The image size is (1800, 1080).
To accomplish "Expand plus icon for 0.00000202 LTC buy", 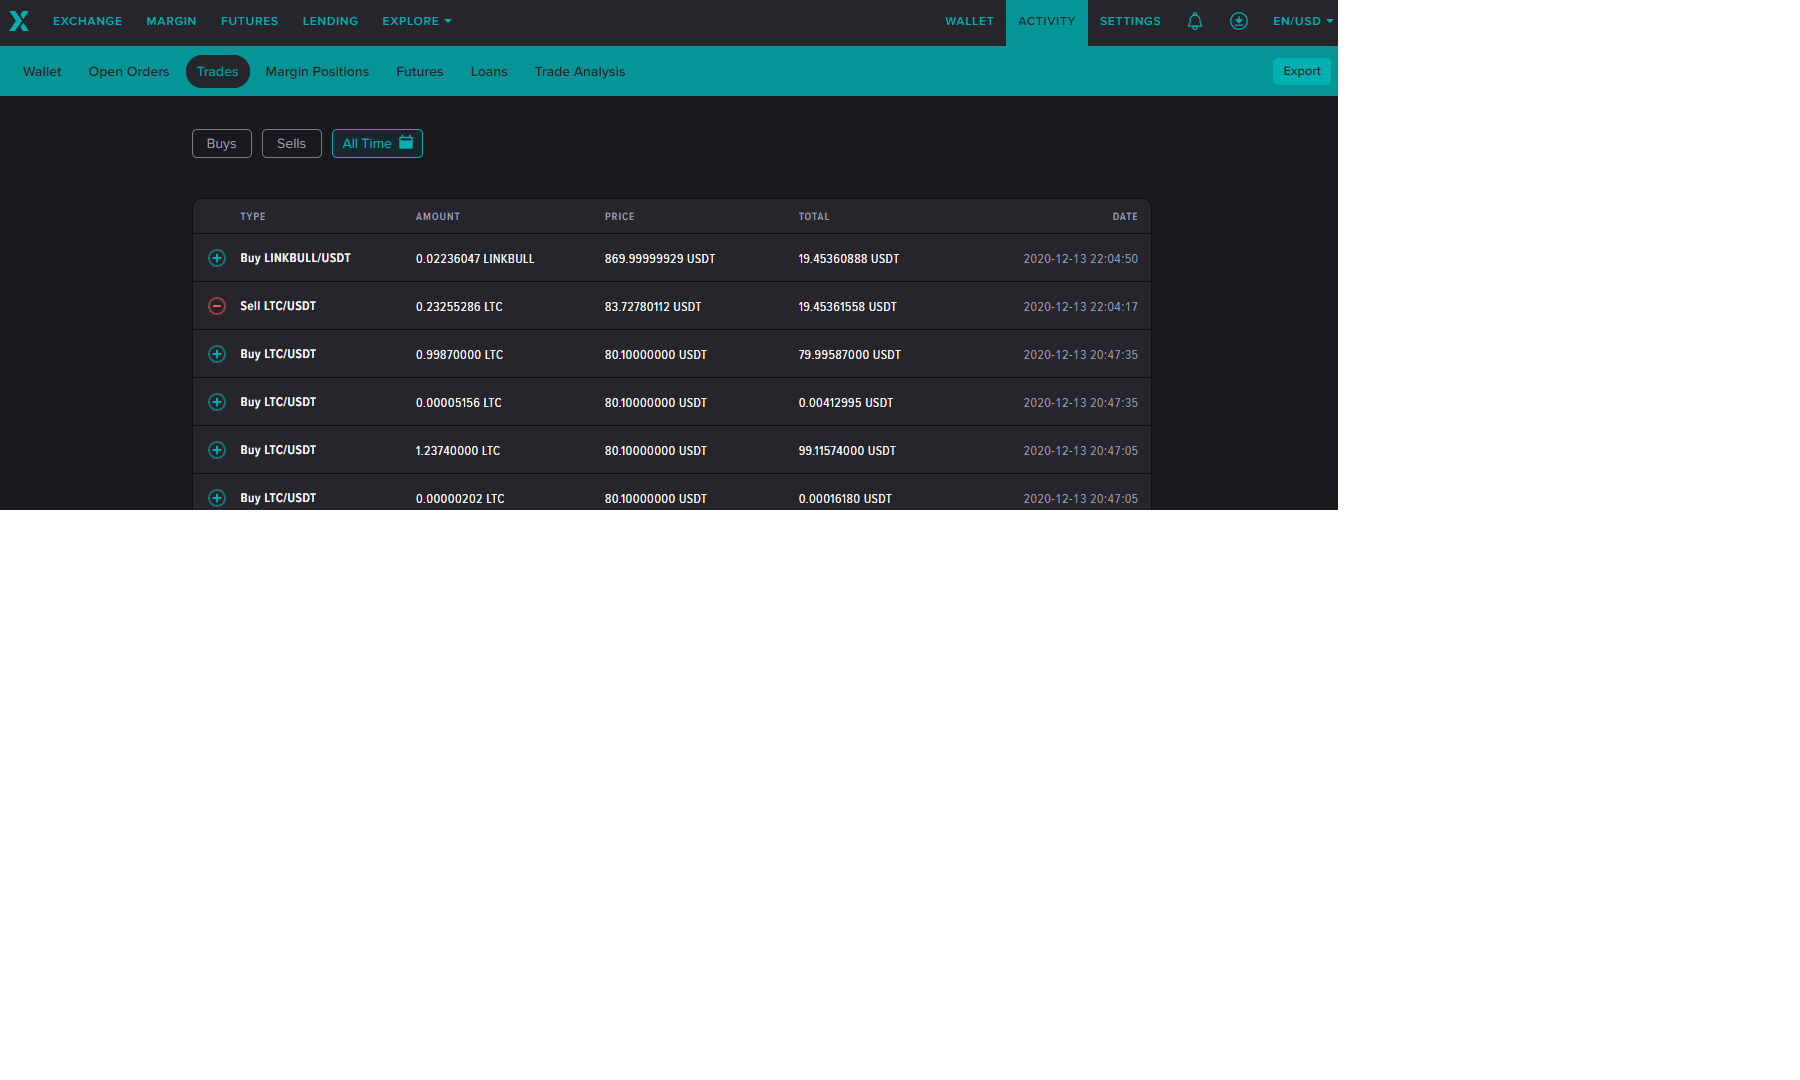I will (217, 498).
